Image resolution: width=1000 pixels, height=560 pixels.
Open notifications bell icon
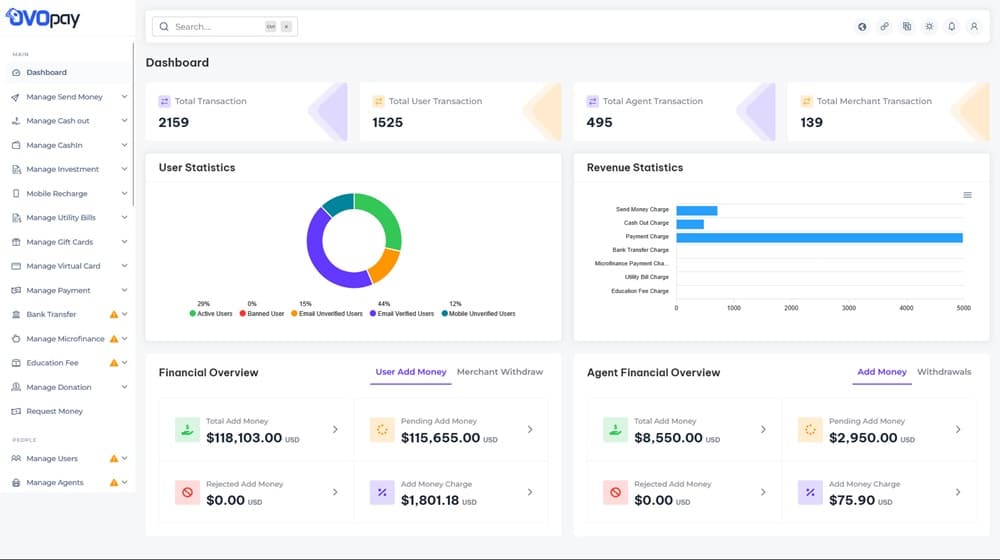[951, 27]
